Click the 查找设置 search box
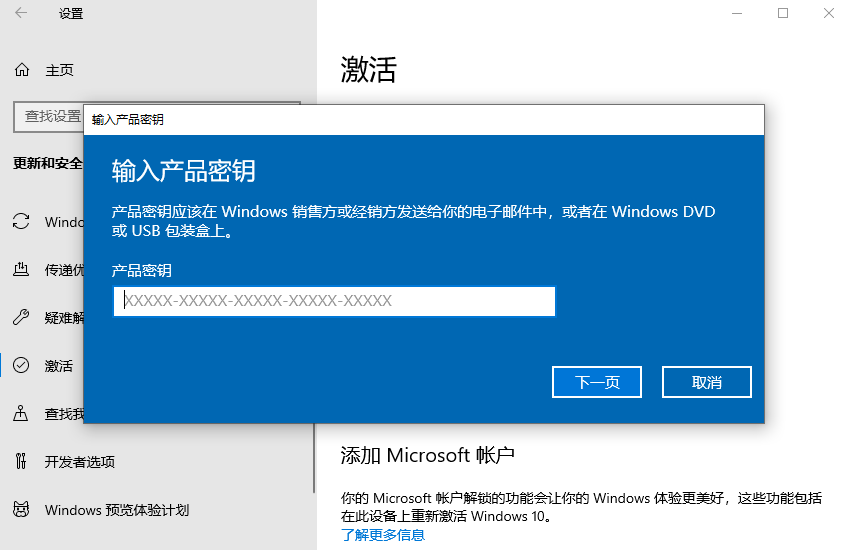This screenshot has height=550, width=843. coord(48,116)
